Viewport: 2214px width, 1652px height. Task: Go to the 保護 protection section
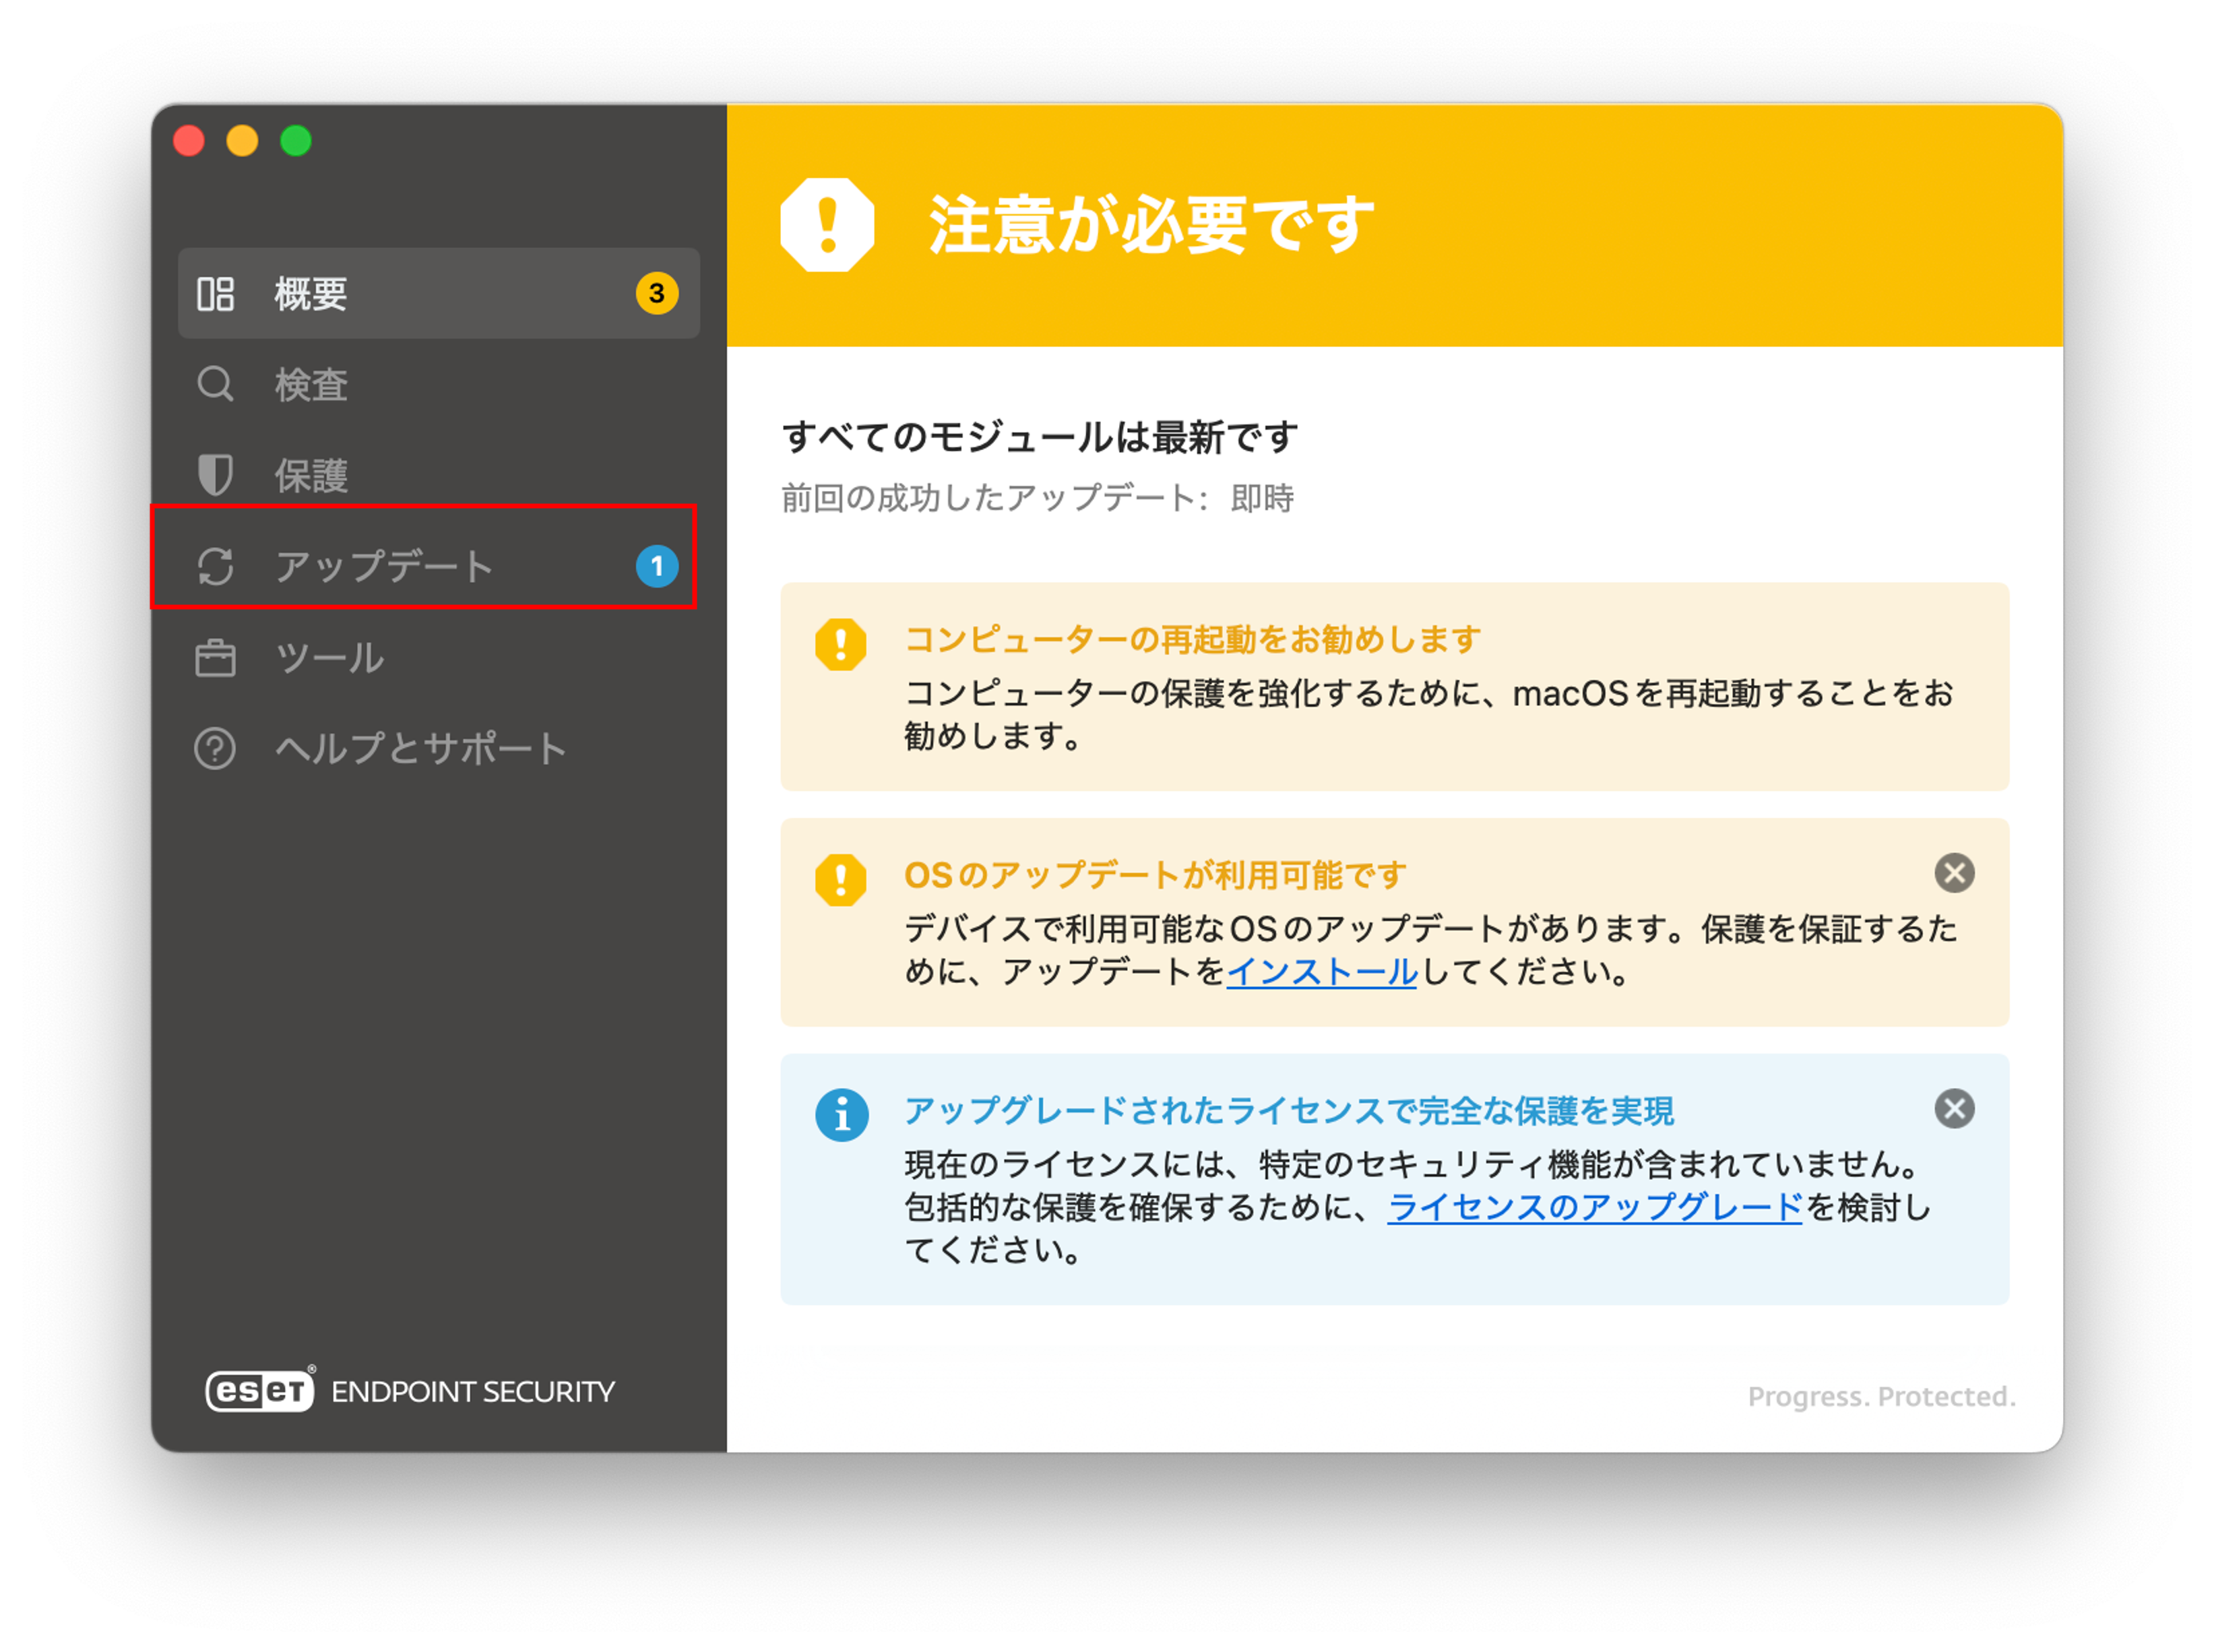click(x=438, y=475)
